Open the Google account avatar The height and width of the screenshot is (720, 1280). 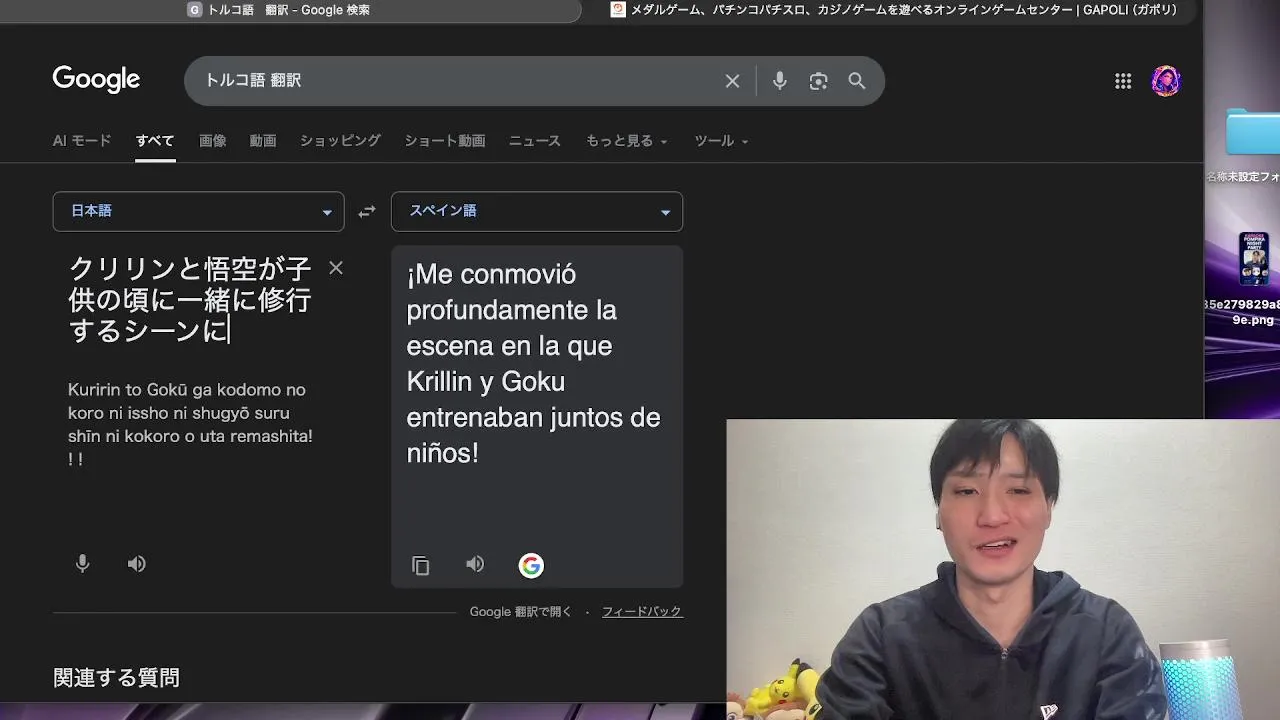click(x=1166, y=81)
